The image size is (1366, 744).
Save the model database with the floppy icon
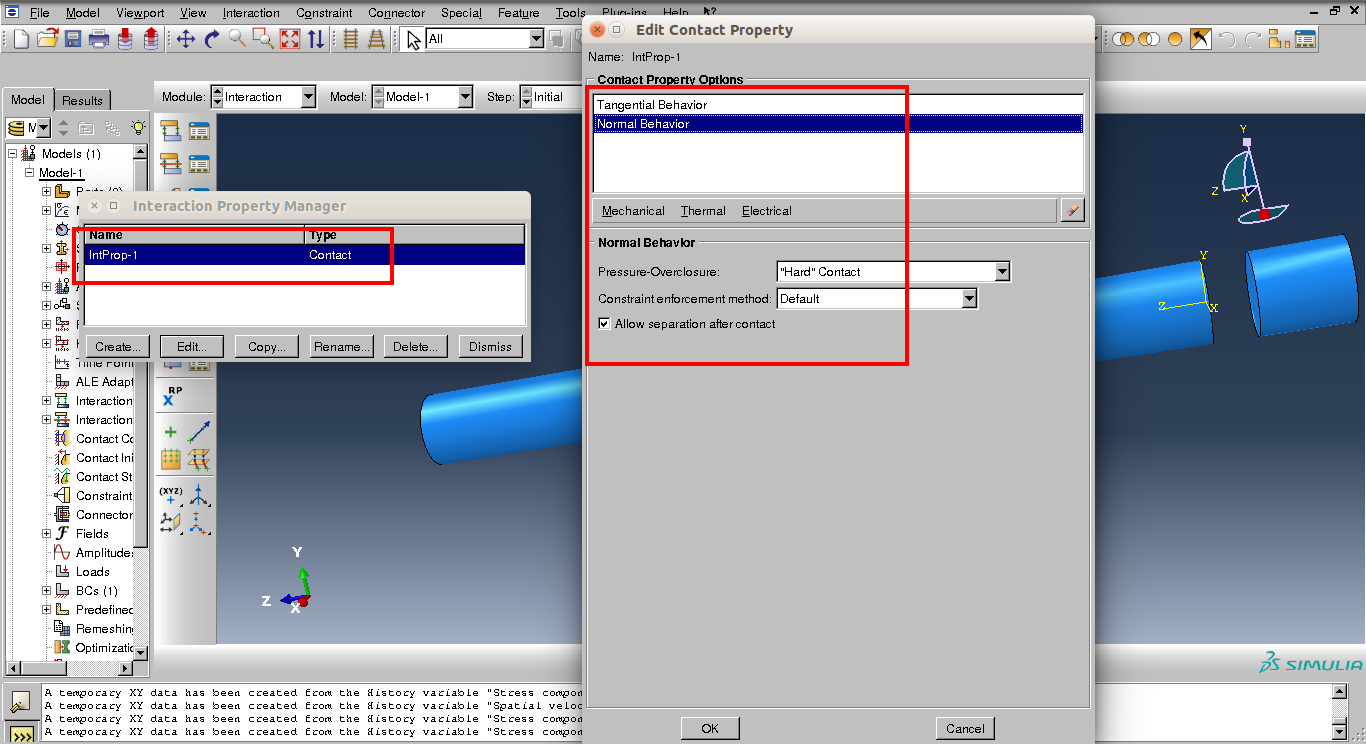coord(73,39)
